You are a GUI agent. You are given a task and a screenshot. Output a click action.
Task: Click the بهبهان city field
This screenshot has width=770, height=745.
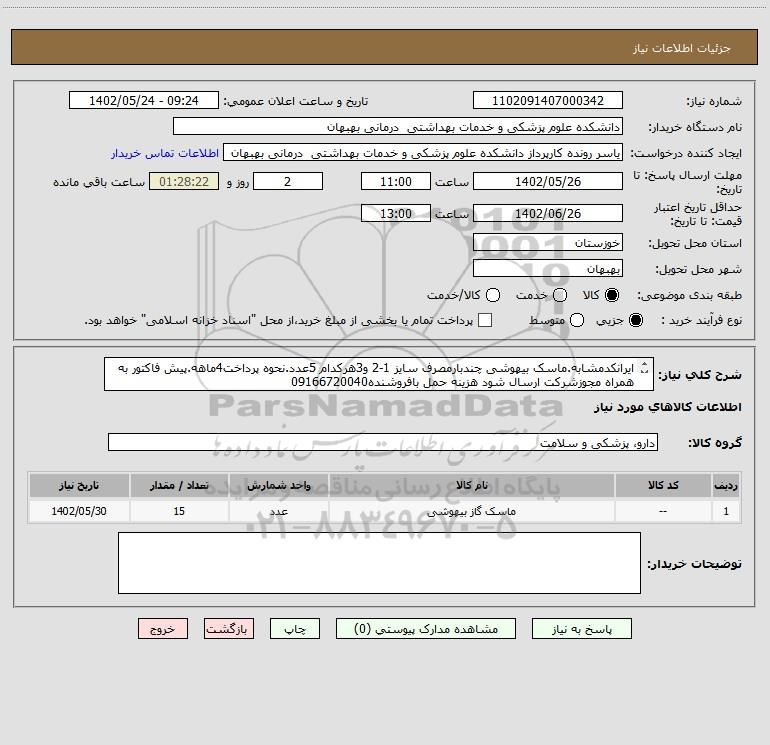(x=548, y=269)
